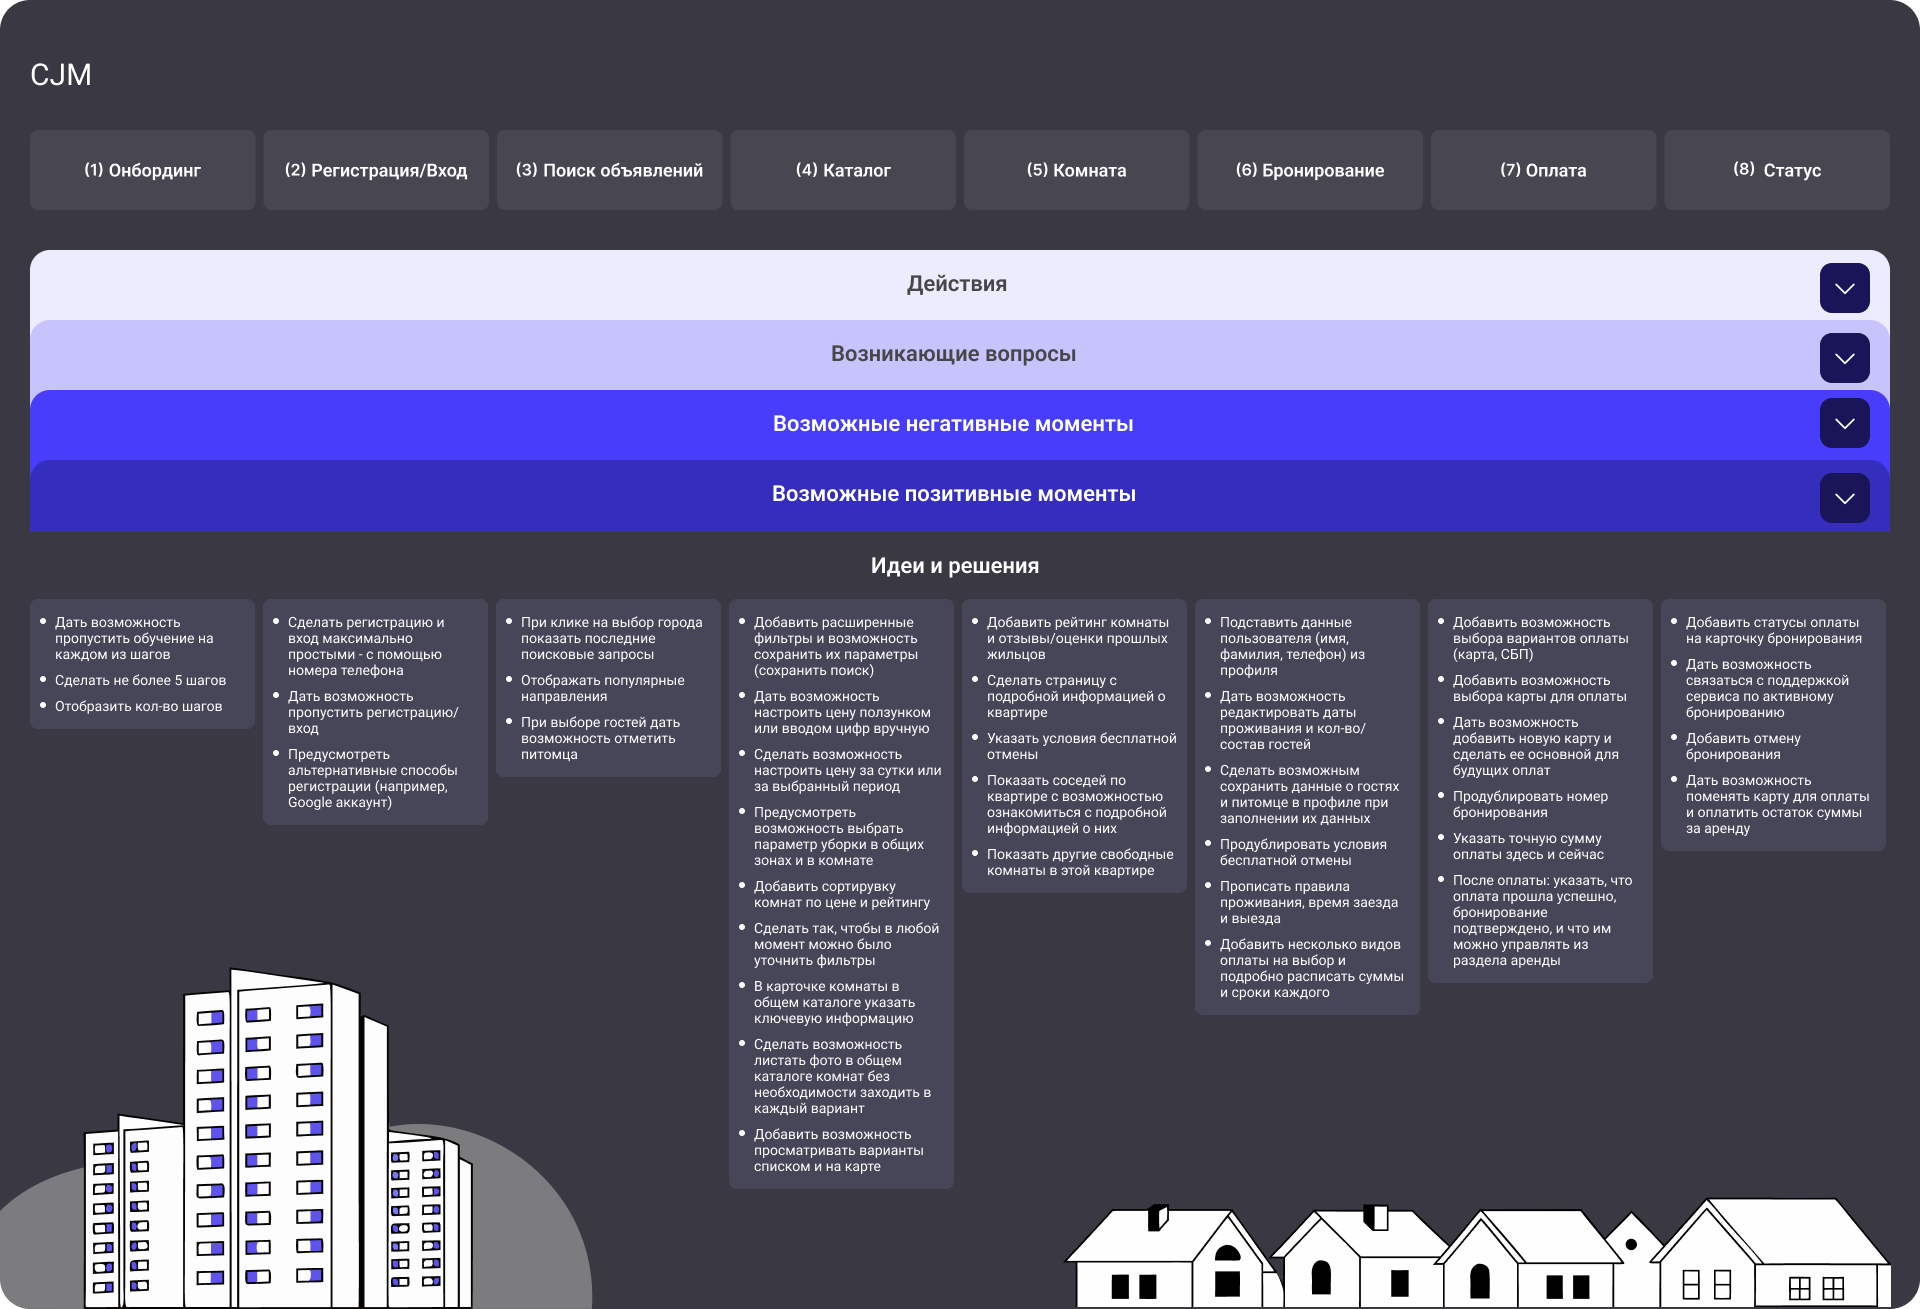The height and width of the screenshot is (1309, 1920).
Task: Select the (1) Онбординг stage tab
Action: pos(142,170)
